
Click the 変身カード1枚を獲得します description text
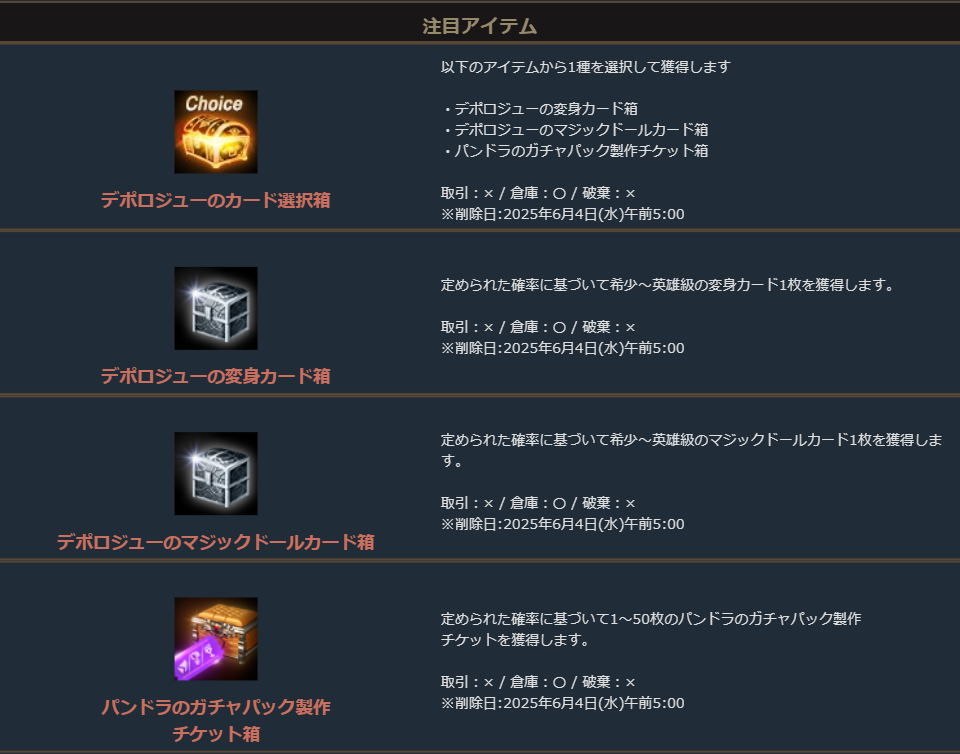click(x=667, y=285)
